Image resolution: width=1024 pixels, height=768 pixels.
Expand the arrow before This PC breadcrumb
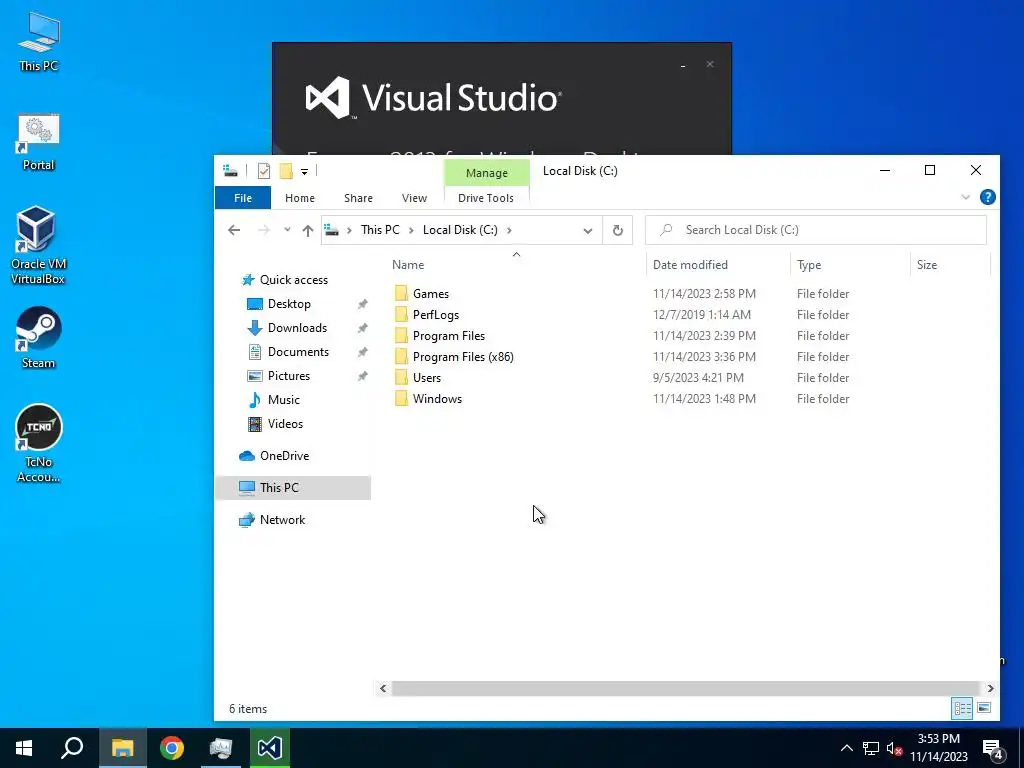click(x=349, y=230)
